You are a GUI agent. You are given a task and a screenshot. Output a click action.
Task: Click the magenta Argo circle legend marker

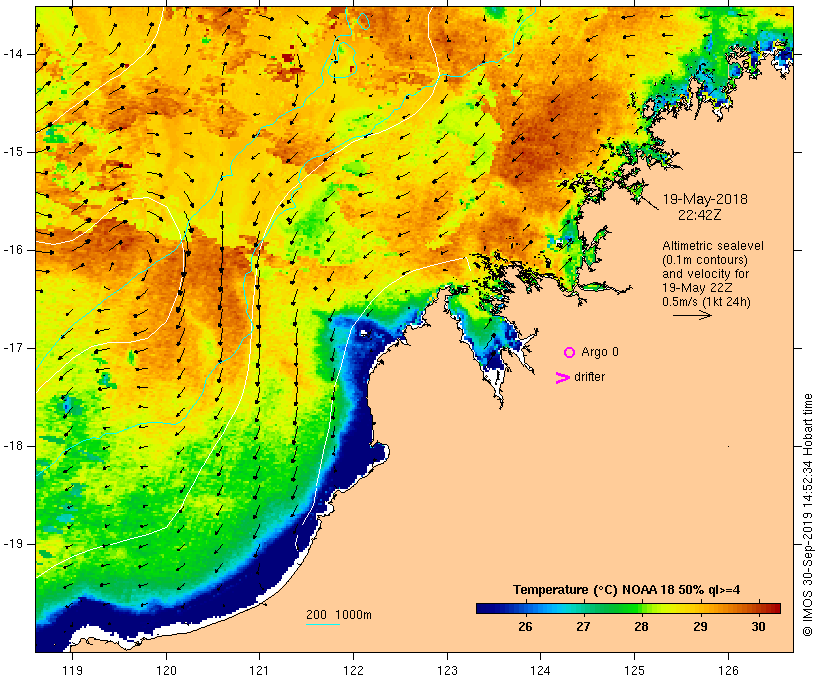[x=569, y=353]
